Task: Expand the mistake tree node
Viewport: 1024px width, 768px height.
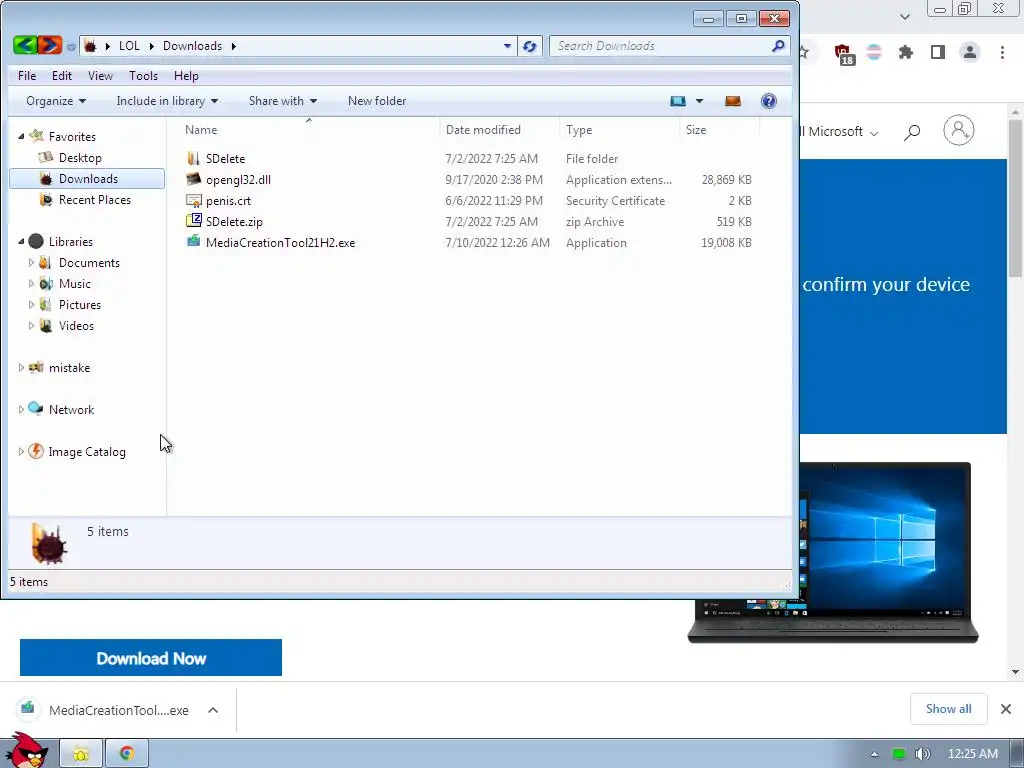Action: coord(21,368)
